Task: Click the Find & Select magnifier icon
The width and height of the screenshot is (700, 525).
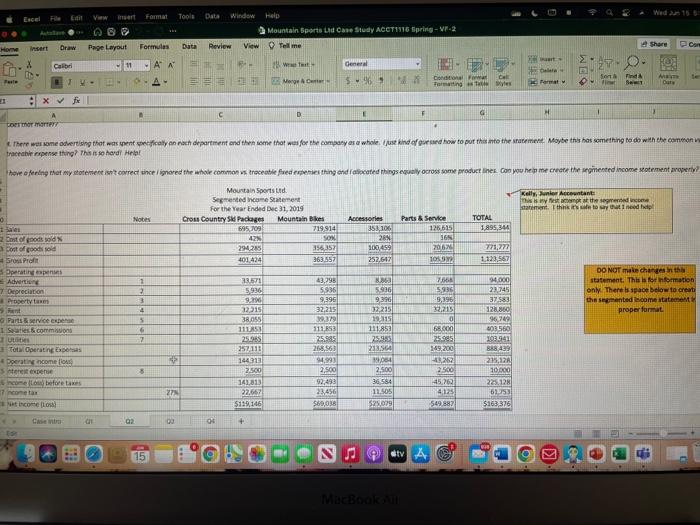Action: (632, 63)
